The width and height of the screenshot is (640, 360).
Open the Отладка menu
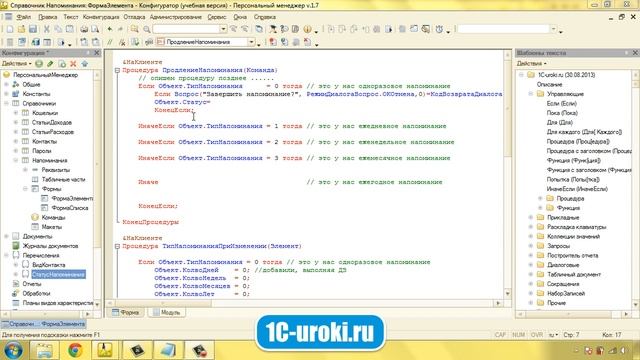[134, 17]
